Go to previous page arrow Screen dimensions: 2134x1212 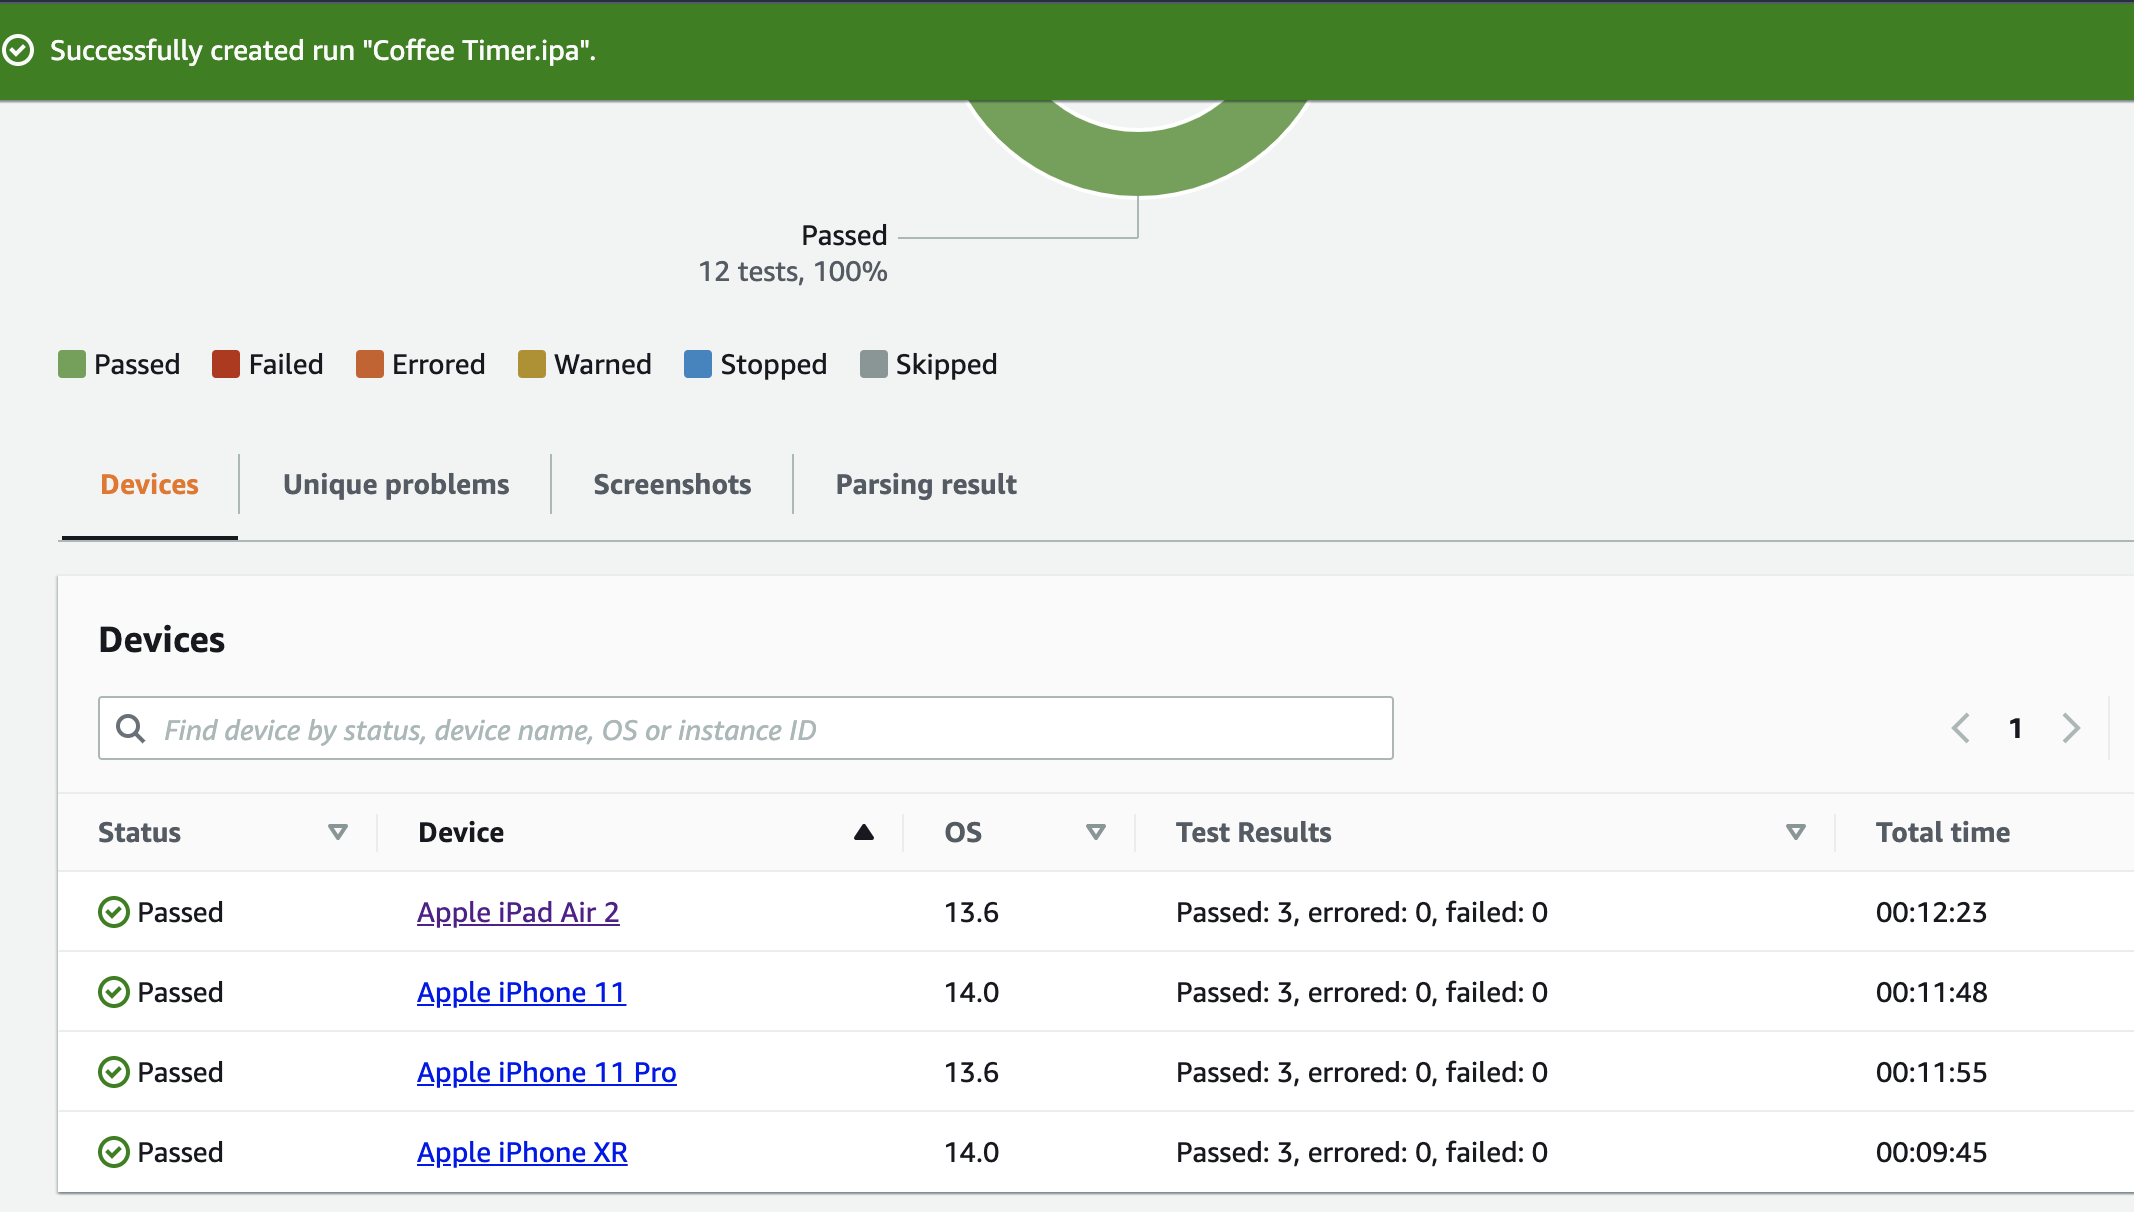pyautogui.click(x=1960, y=728)
